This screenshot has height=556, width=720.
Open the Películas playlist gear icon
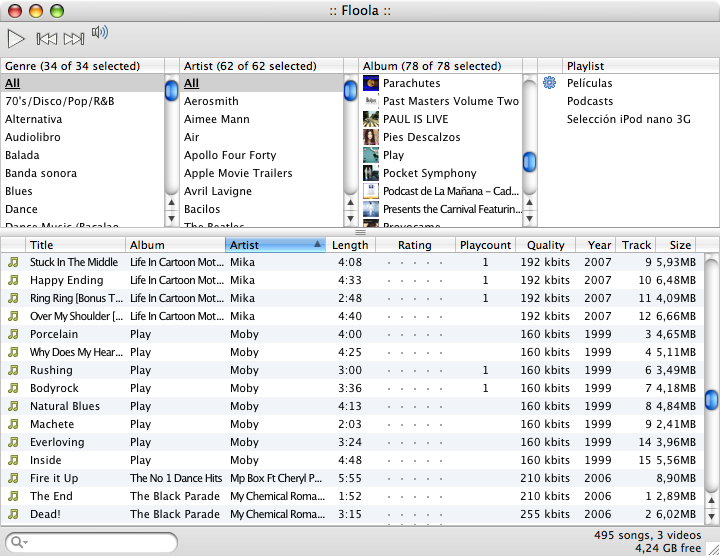coord(549,83)
